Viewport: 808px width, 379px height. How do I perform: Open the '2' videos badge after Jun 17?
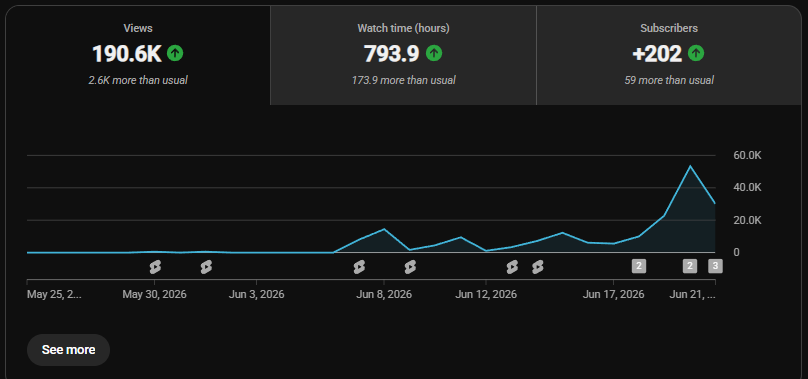[638, 266]
